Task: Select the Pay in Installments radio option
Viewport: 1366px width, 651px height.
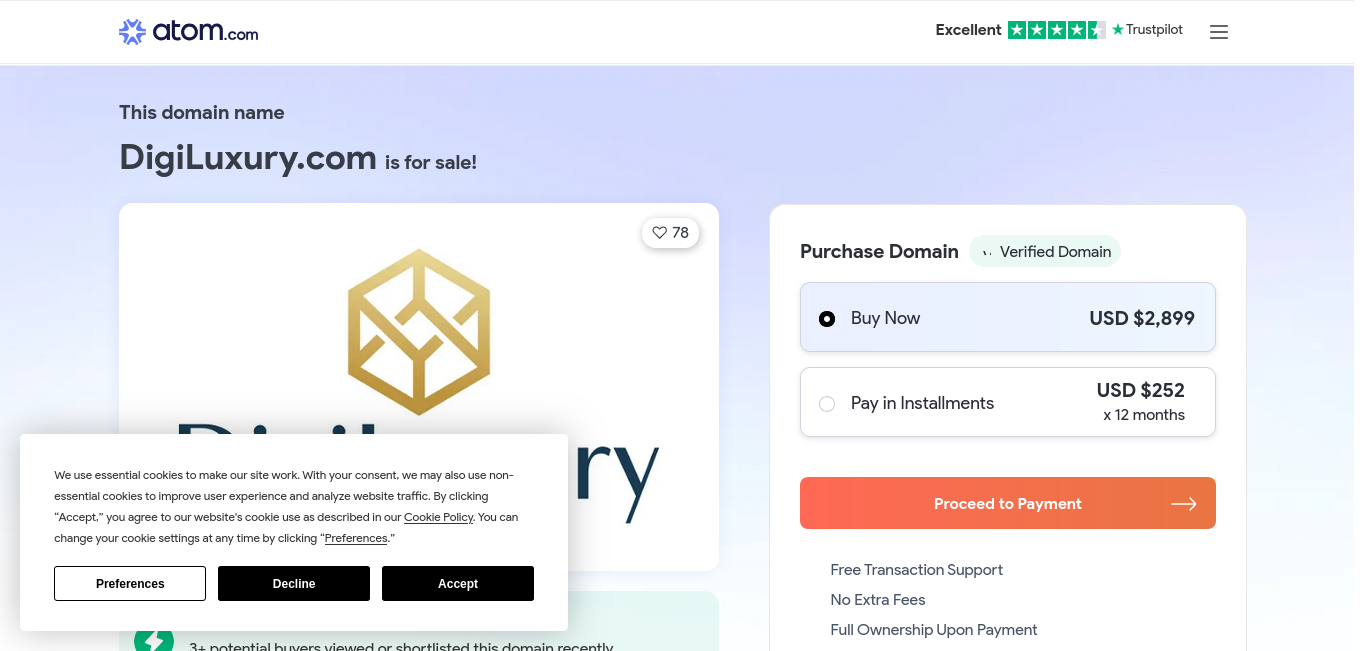Action: pos(827,404)
